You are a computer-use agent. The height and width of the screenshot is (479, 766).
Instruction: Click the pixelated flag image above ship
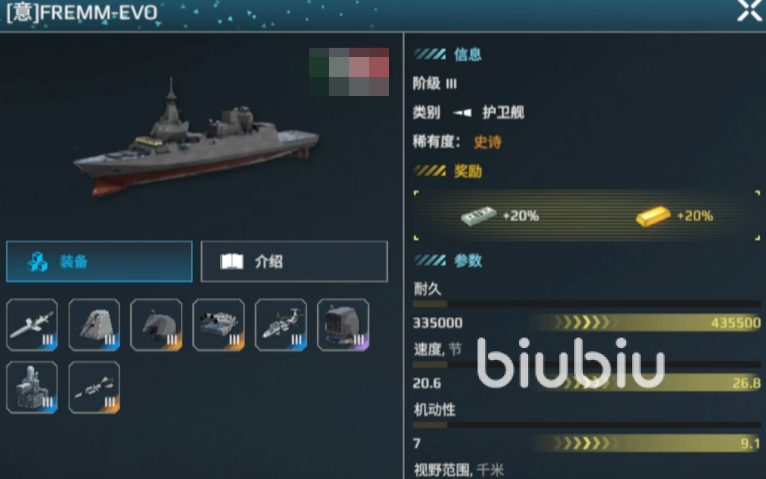tap(349, 72)
